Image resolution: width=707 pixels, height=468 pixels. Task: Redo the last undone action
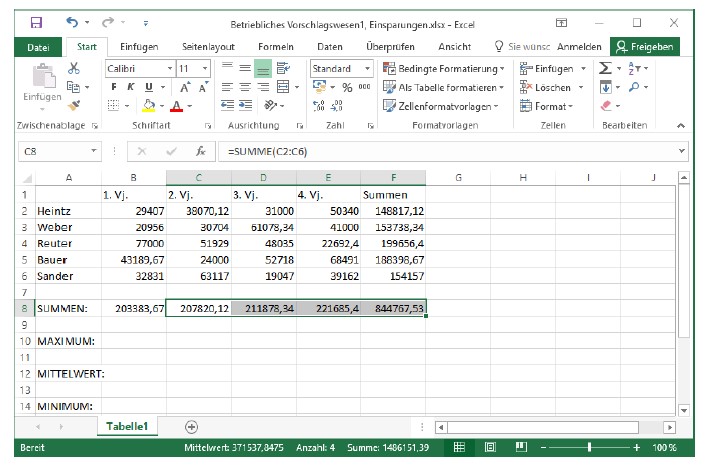pos(108,22)
